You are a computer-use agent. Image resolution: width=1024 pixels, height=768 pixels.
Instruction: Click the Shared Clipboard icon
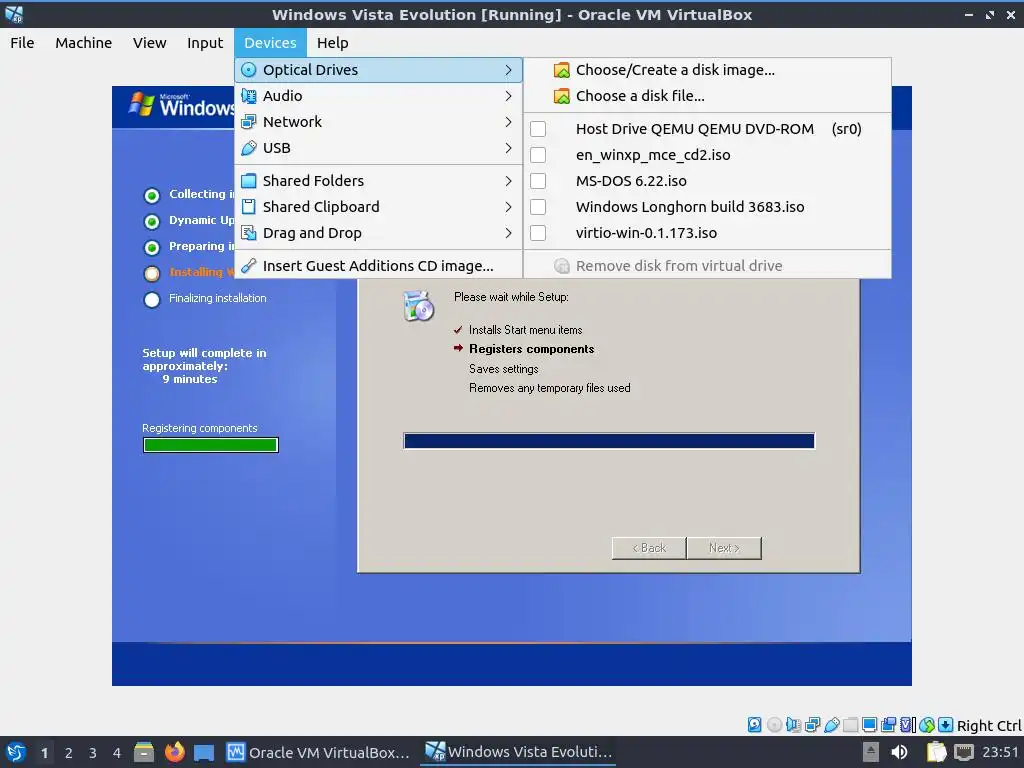pyautogui.click(x=248, y=207)
